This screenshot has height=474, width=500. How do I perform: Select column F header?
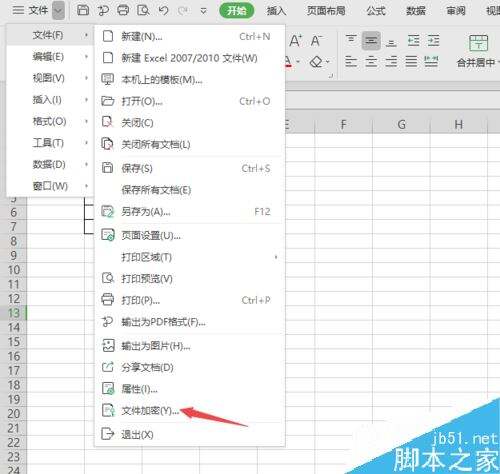[x=343, y=125]
